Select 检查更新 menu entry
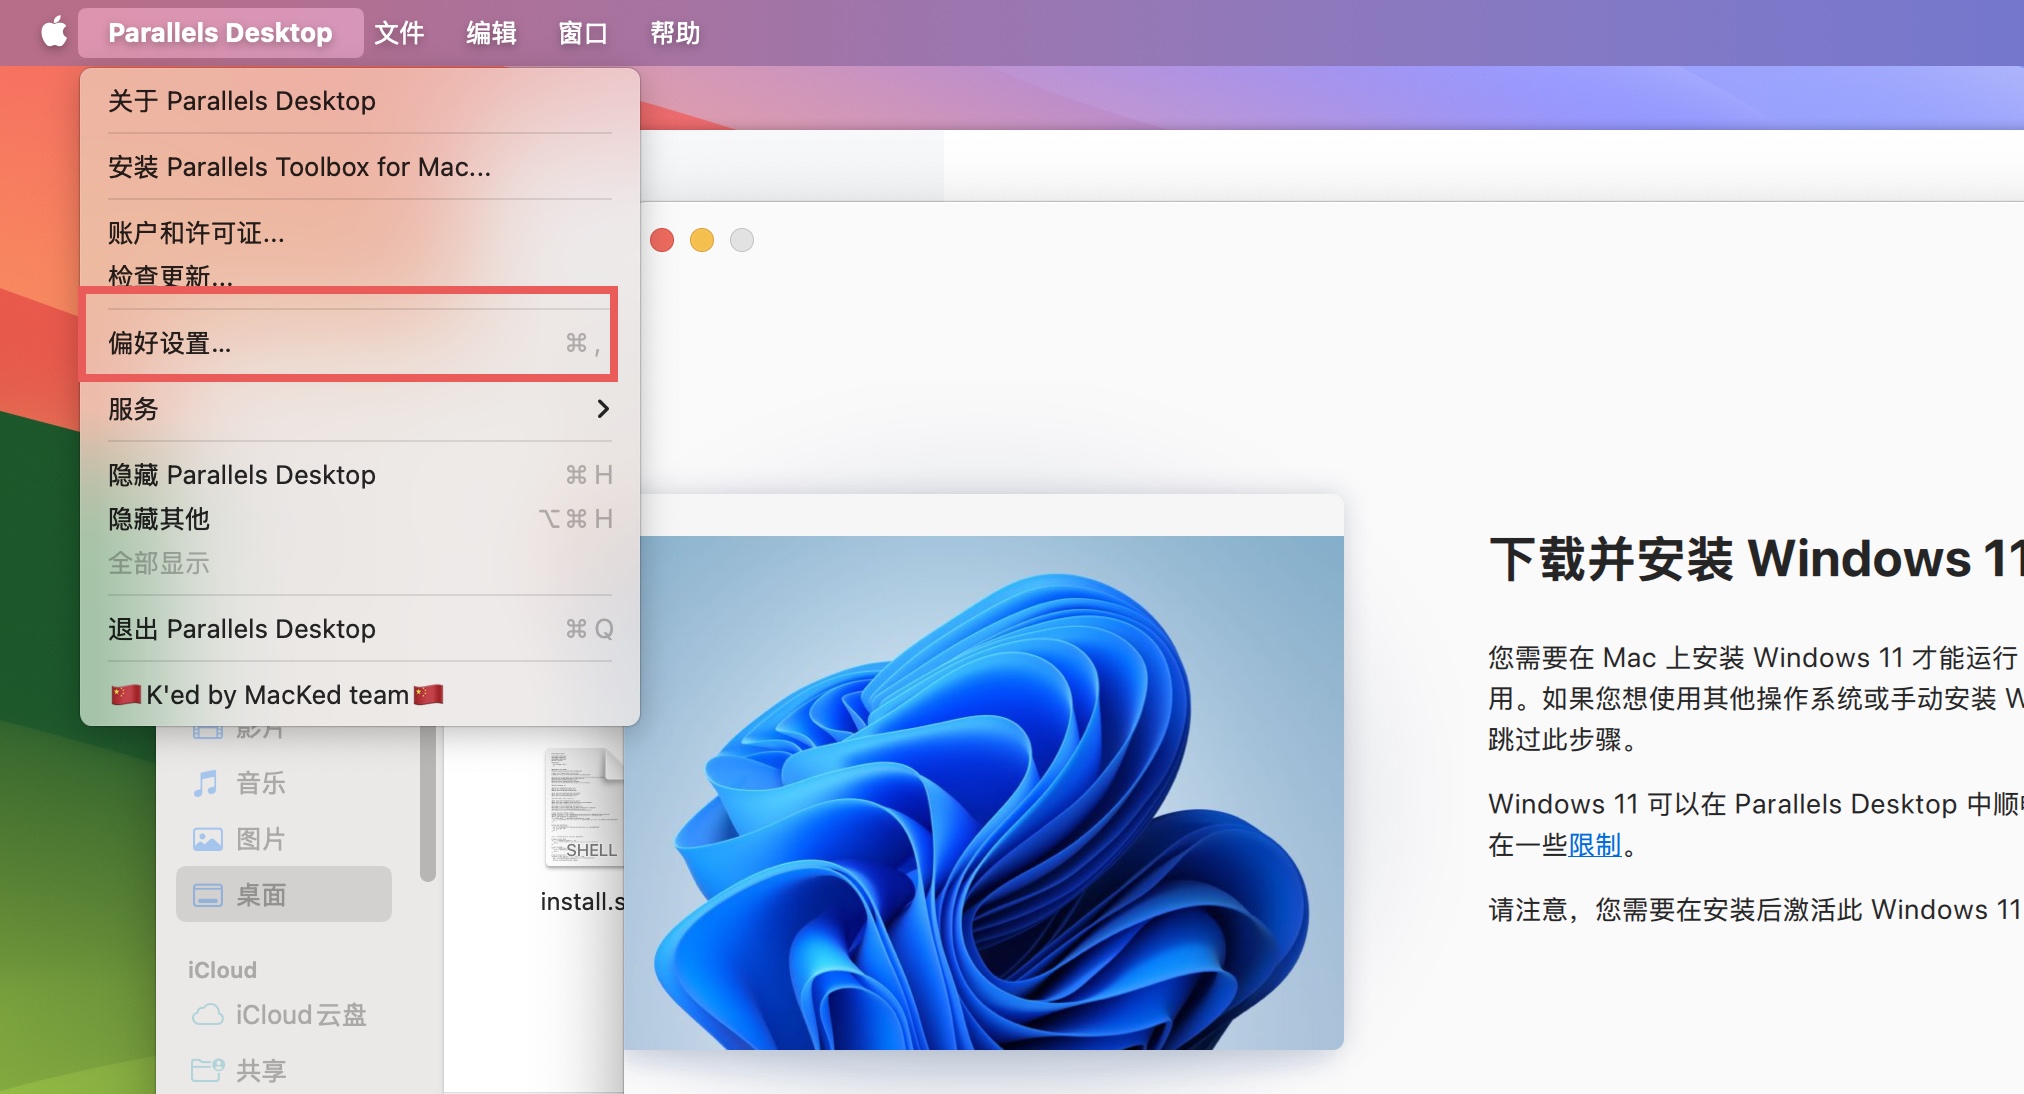This screenshot has width=2024, height=1094. (360, 275)
